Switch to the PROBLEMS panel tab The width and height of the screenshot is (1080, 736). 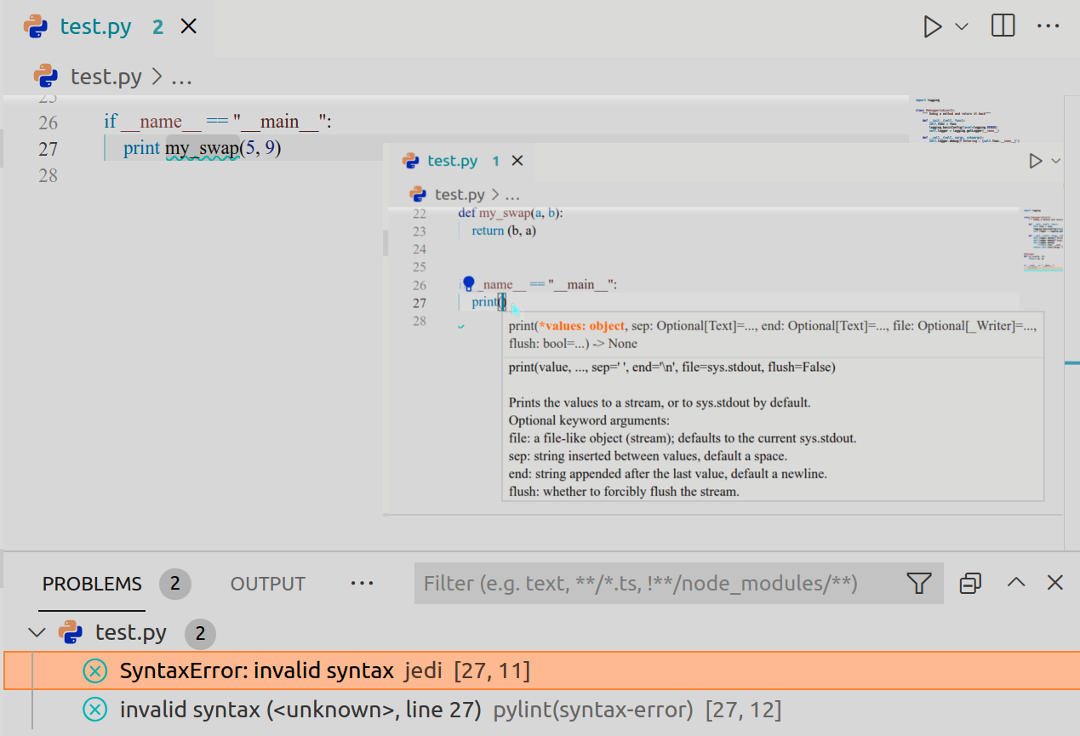point(92,584)
